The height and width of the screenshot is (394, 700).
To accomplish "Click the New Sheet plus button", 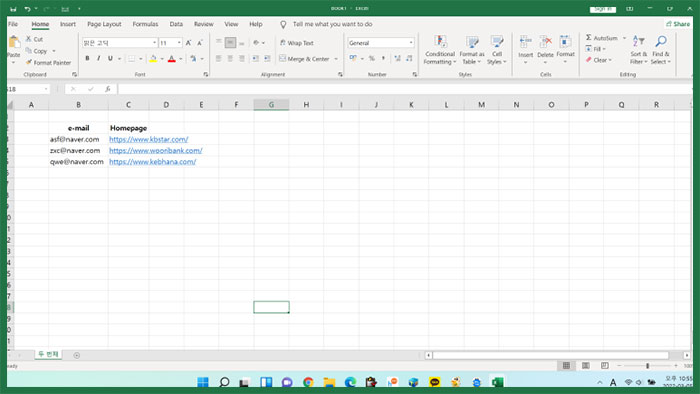I will (x=77, y=355).
